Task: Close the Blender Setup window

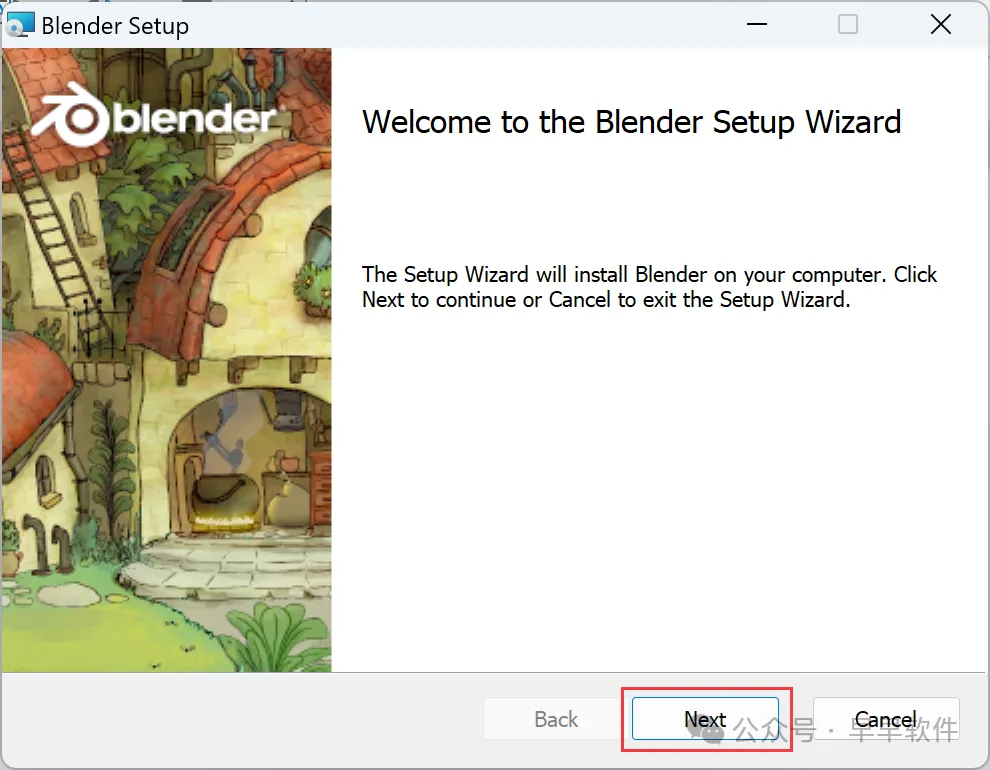Action: (x=941, y=25)
